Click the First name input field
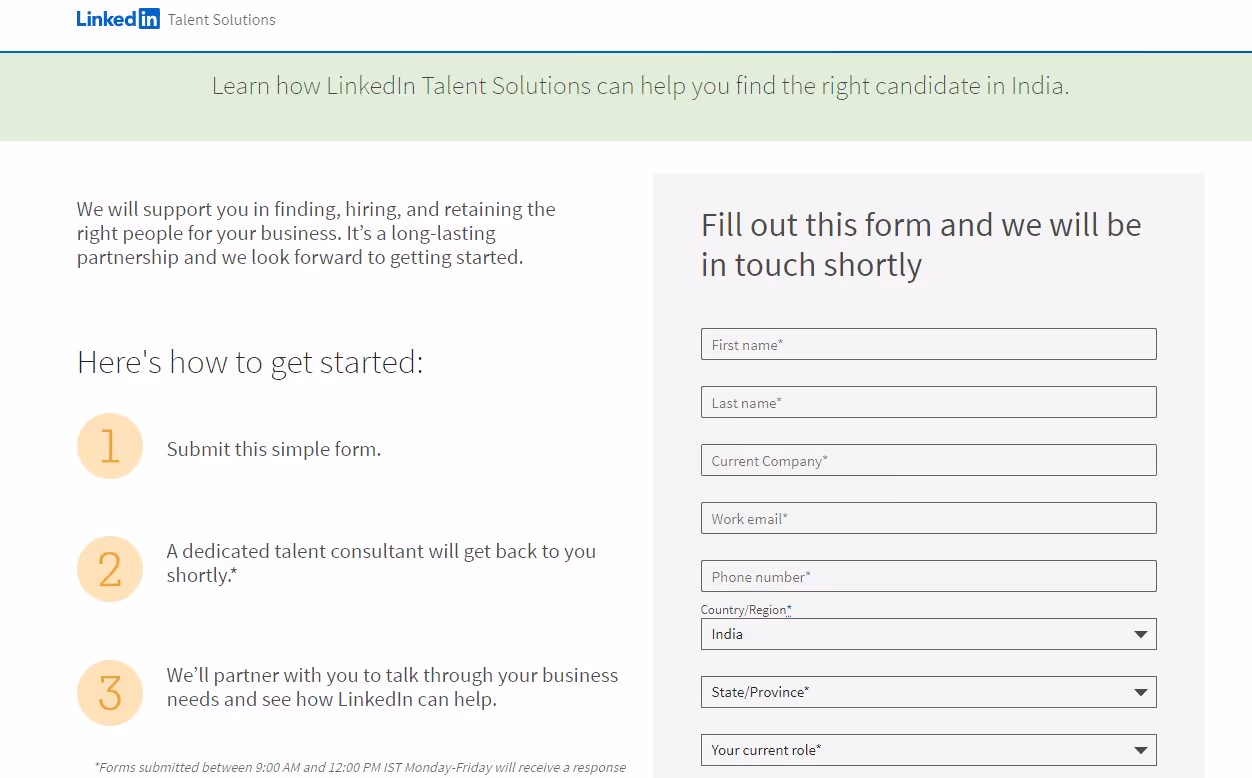1252x778 pixels. (x=928, y=343)
